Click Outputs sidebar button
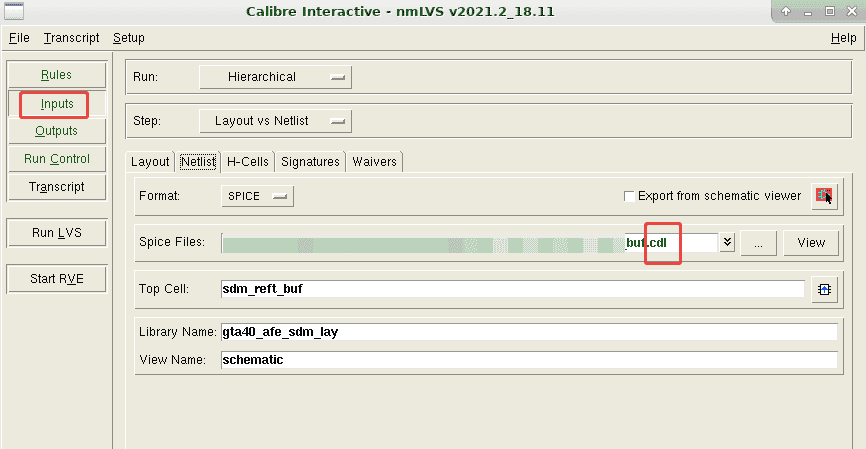 click(56, 131)
